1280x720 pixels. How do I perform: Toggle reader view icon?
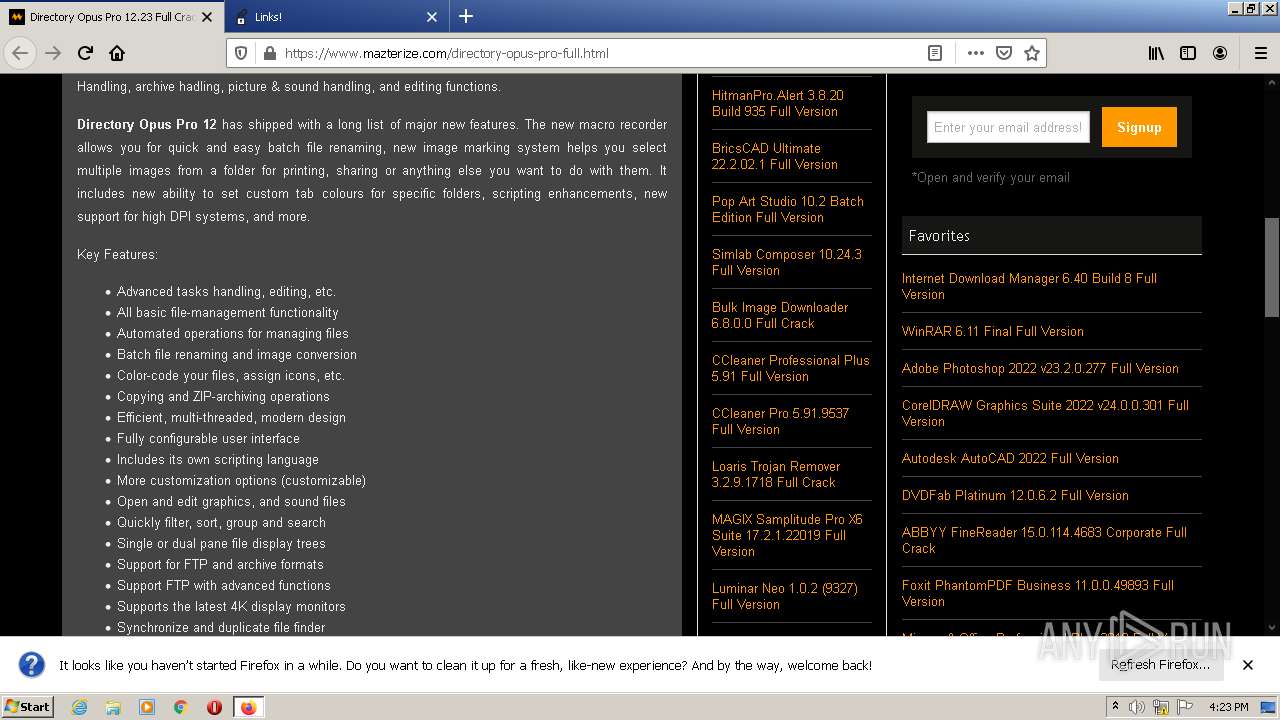(x=935, y=53)
